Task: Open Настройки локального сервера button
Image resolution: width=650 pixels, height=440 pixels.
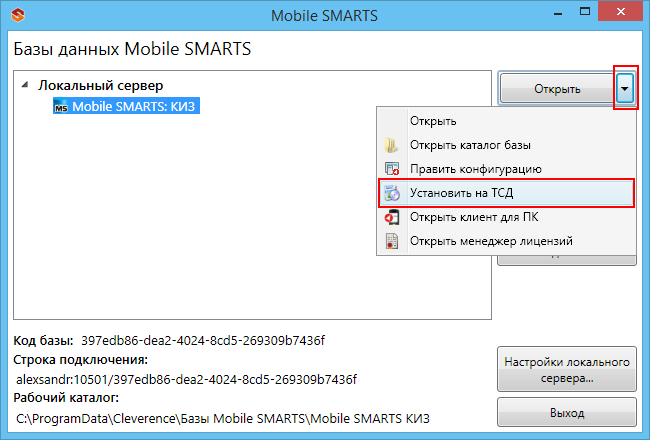Action: (567, 370)
